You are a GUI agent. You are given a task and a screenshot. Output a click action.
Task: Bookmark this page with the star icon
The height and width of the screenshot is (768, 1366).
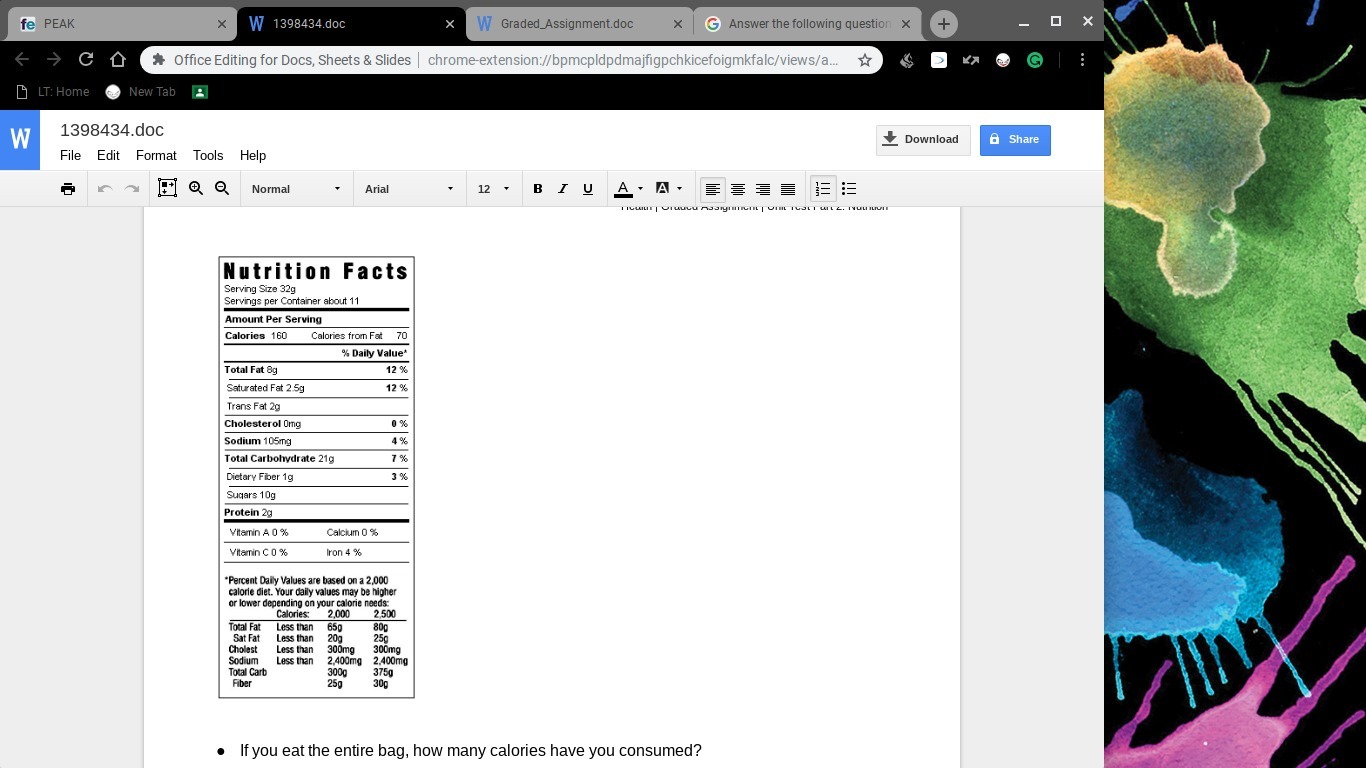click(x=865, y=60)
